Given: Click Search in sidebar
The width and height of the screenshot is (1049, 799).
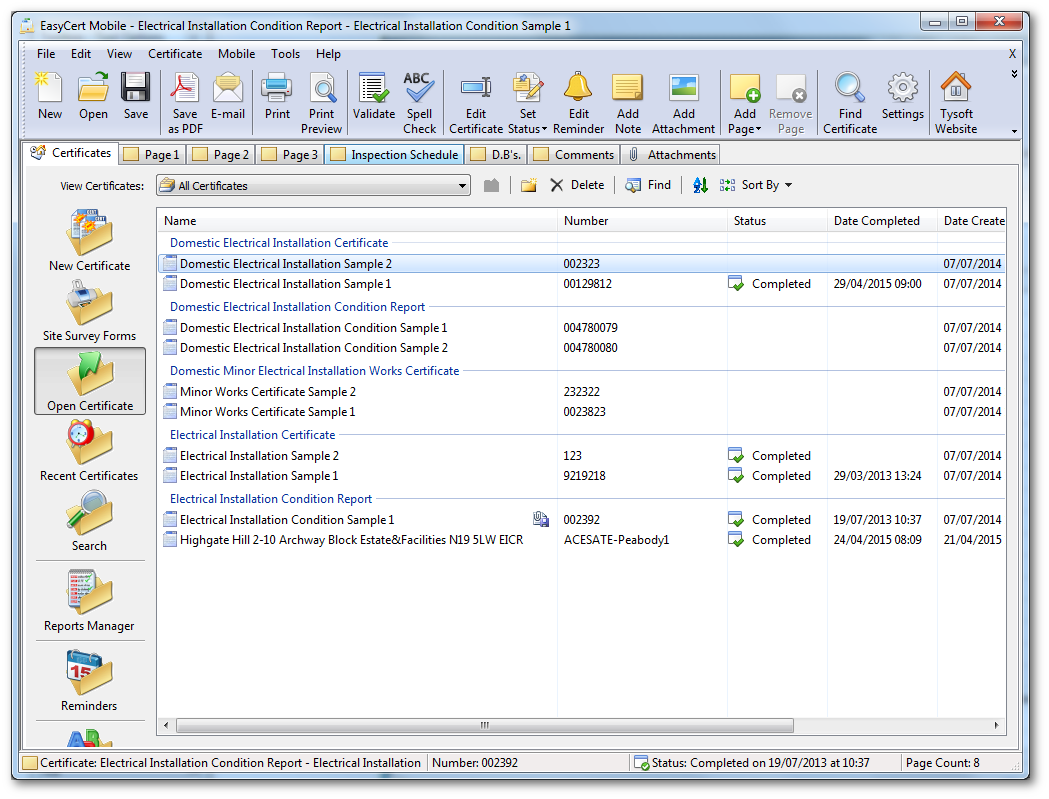Looking at the screenshot, I should pyautogui.click(x=90, y=521).
